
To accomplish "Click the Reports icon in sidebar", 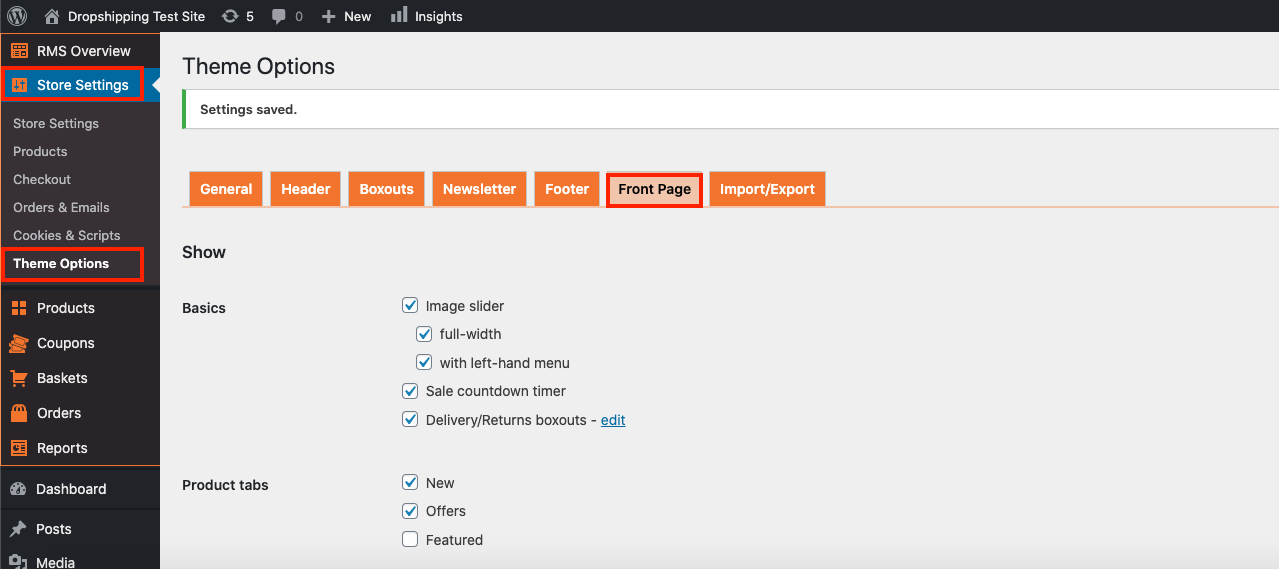I will [x=19, y=448].
